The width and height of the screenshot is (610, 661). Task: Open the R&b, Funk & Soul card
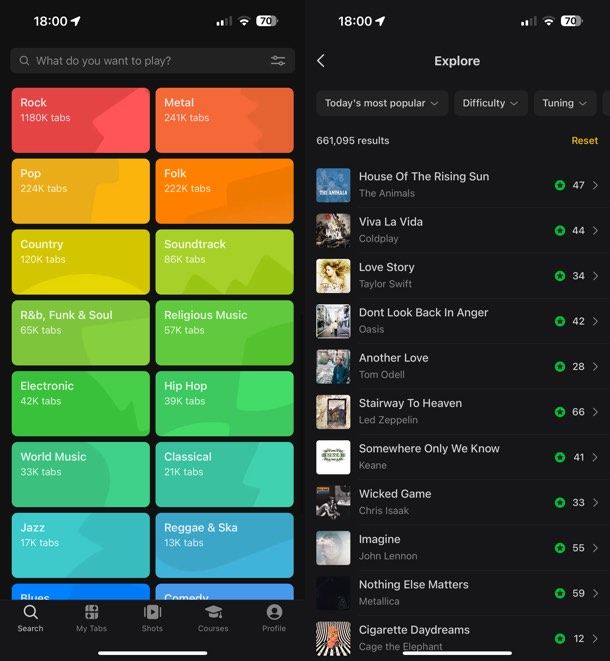click(81, 333)
